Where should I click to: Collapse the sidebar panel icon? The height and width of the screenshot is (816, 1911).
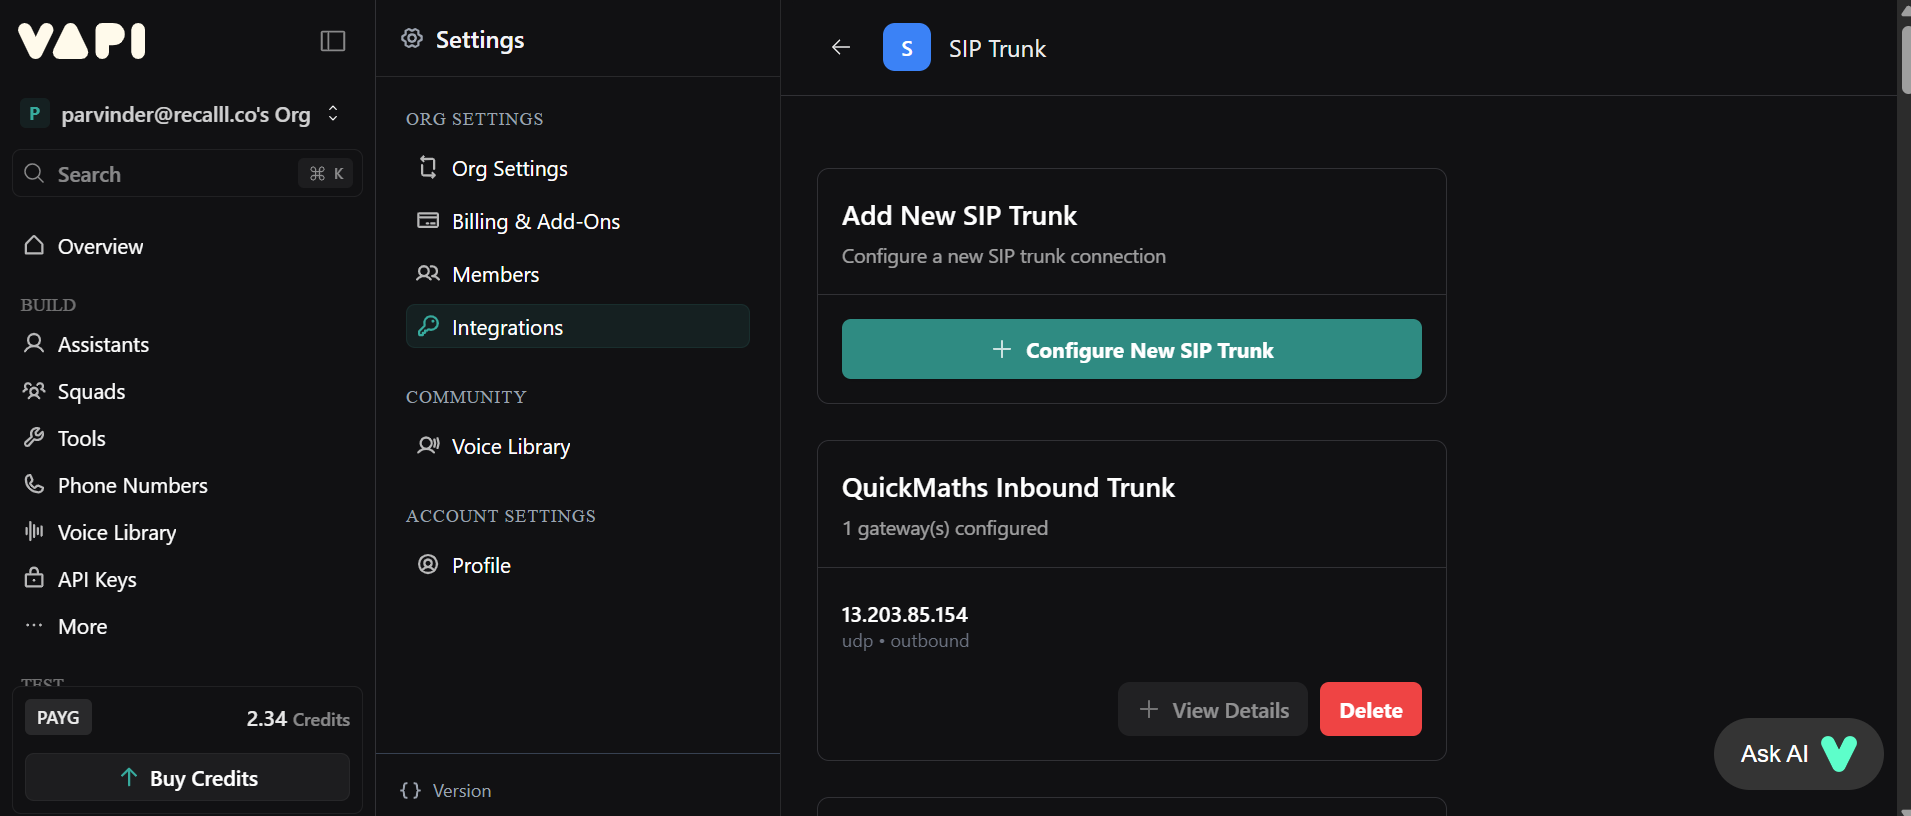click(x=333, y=41)
